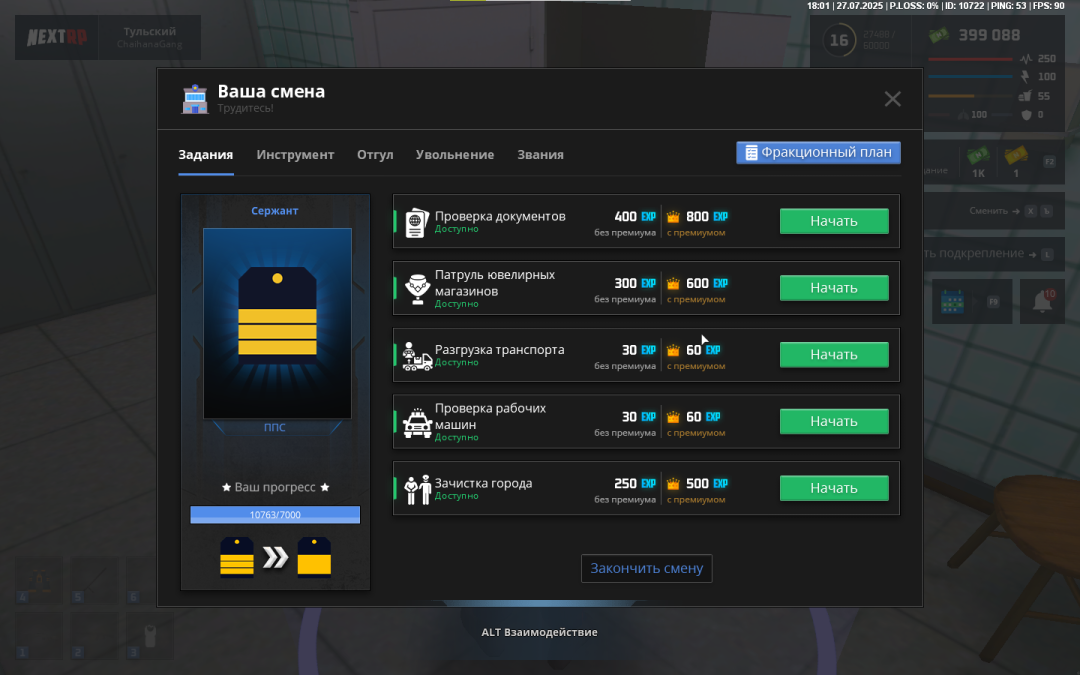Start the Зачистка города task
The image size is (1080, 675).
[x=834, y=488]
